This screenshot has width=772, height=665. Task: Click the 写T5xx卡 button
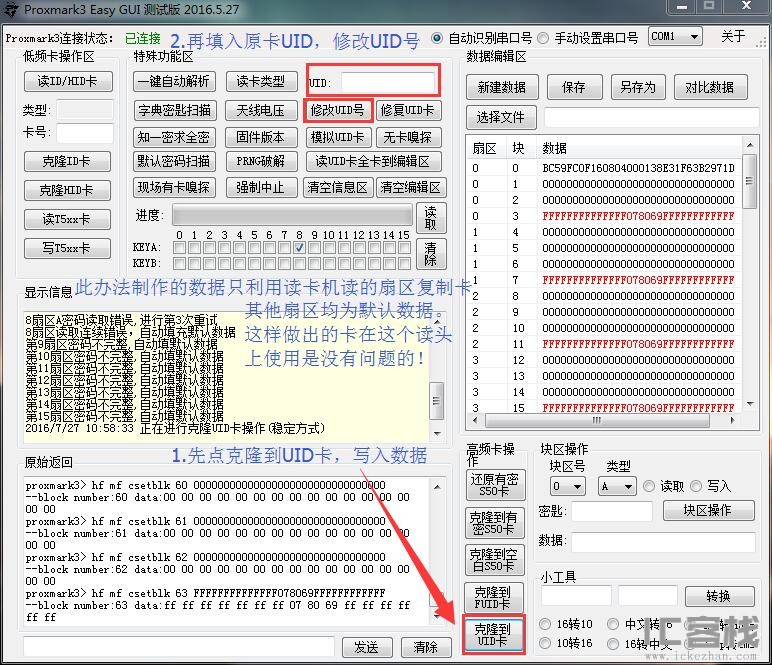tap(67, 248)
